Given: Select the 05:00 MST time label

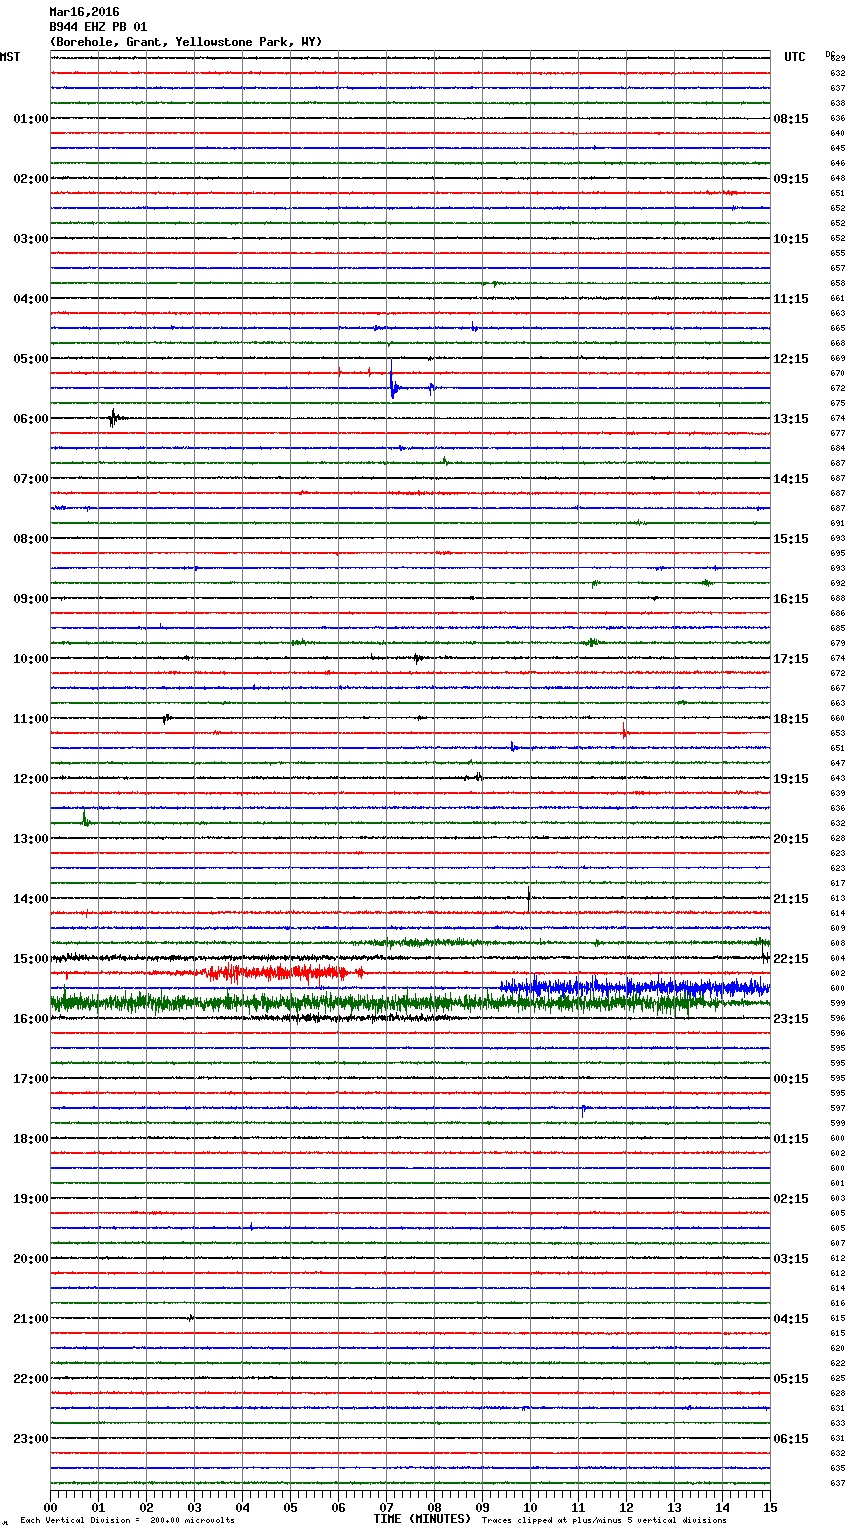Looking at the screenshot, I should (30, 359).
